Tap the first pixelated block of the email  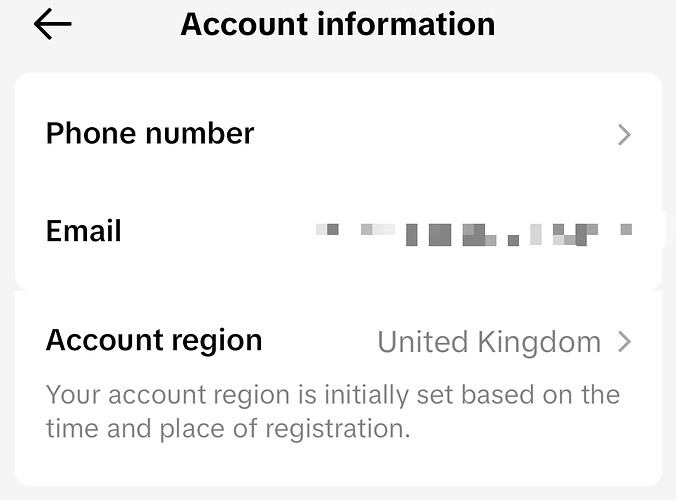327,230
